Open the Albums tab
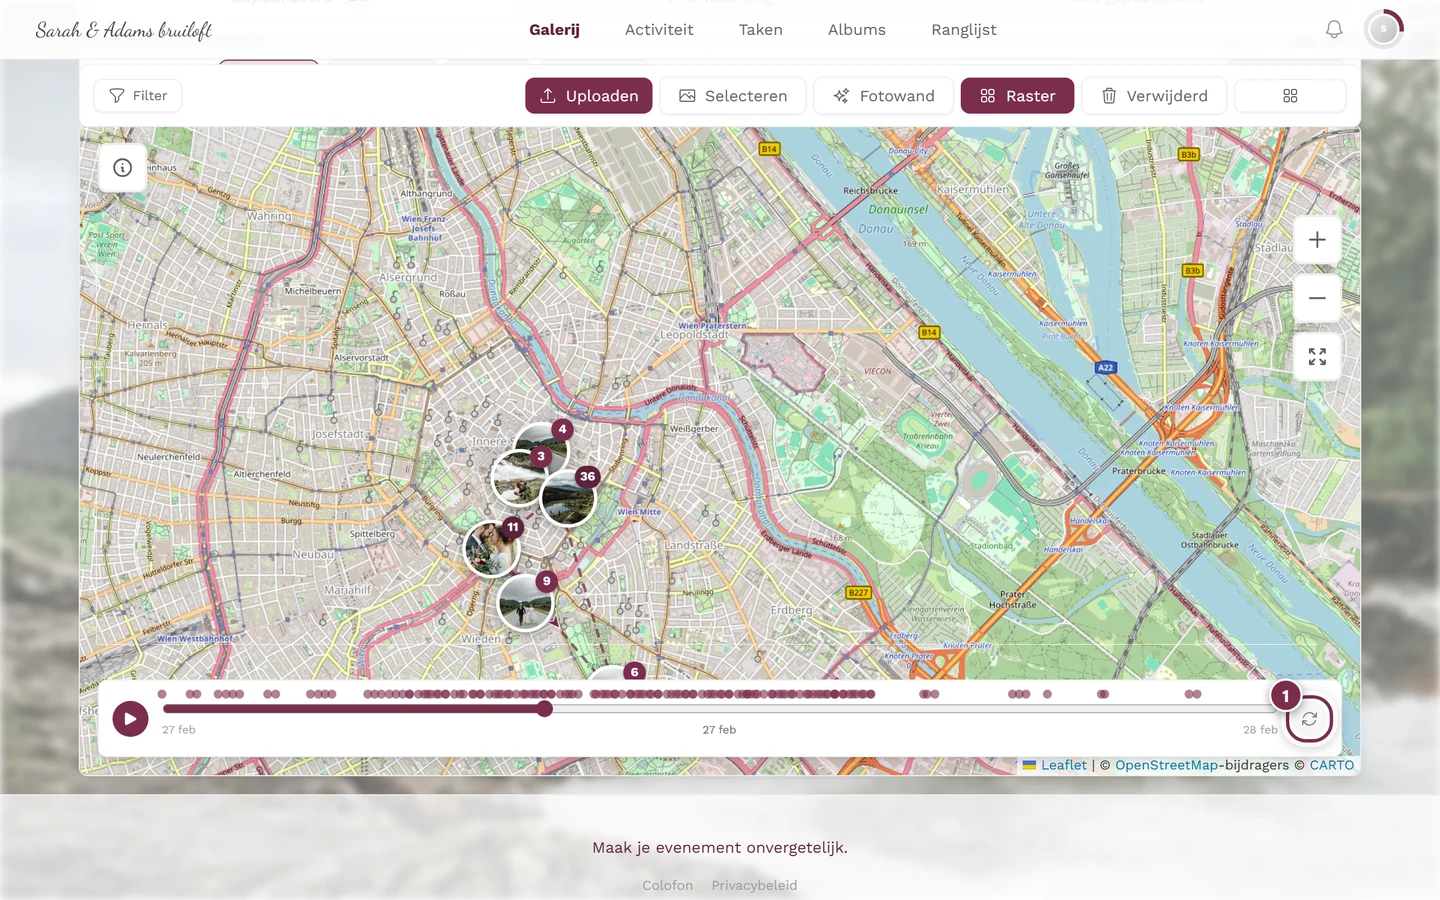This screenshot has height=900, width=1440. tap(857, 30)
